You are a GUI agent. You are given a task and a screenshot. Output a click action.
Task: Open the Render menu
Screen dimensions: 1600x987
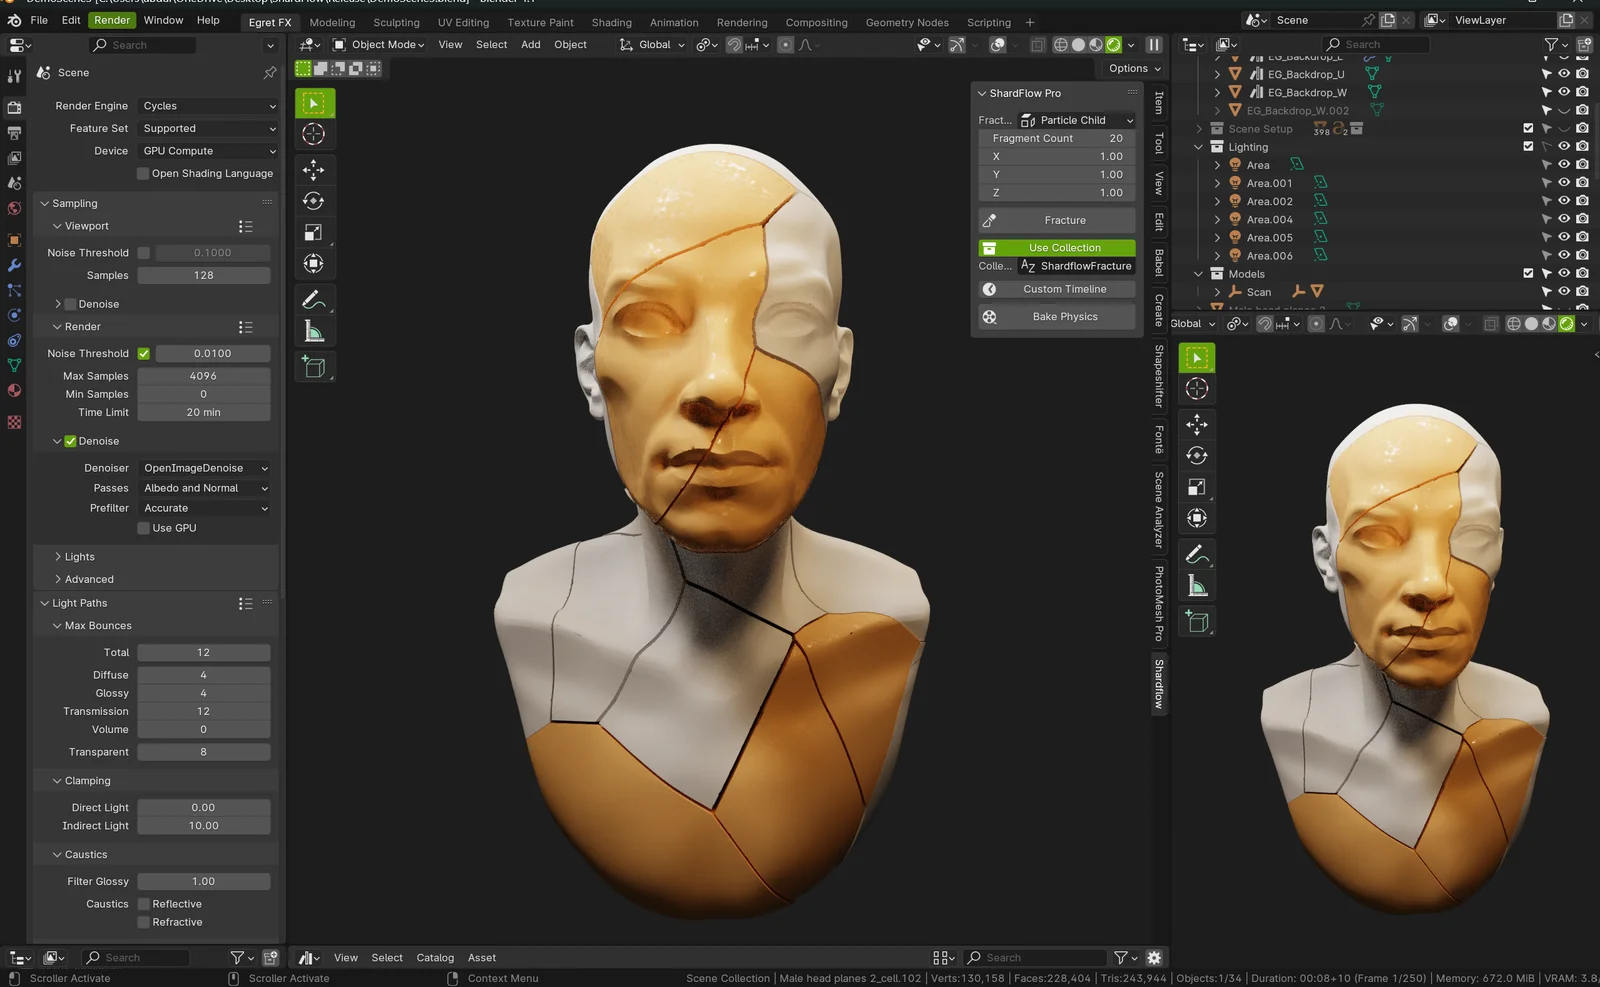111,20
